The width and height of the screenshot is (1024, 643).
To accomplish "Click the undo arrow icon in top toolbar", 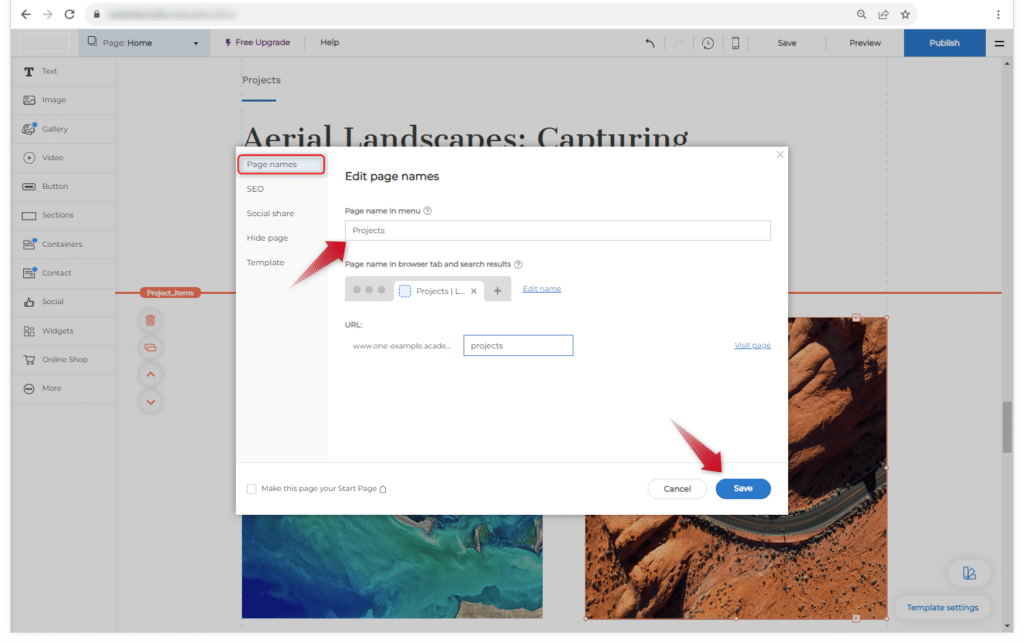I will tap(650, 43).
